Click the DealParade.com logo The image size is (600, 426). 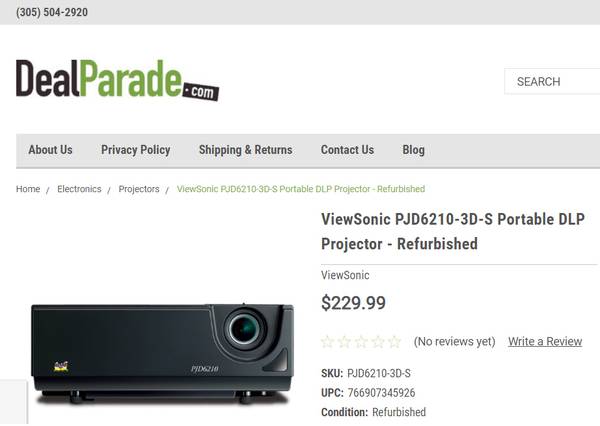click(x=117, y=80)
